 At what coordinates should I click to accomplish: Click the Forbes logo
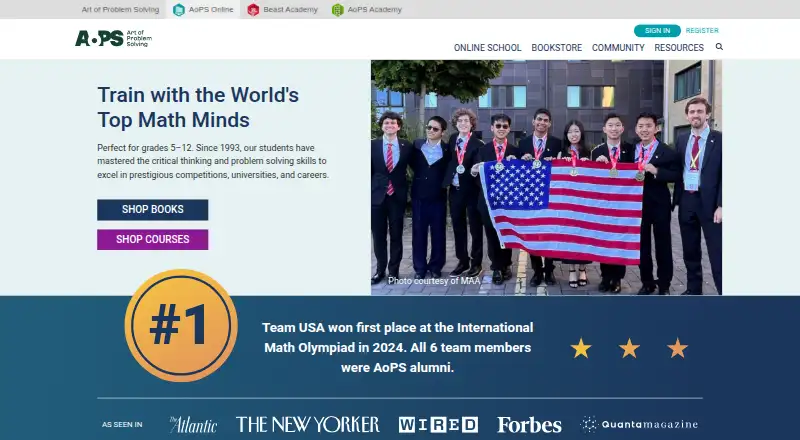pyautogui.click(x=530, y=425)
